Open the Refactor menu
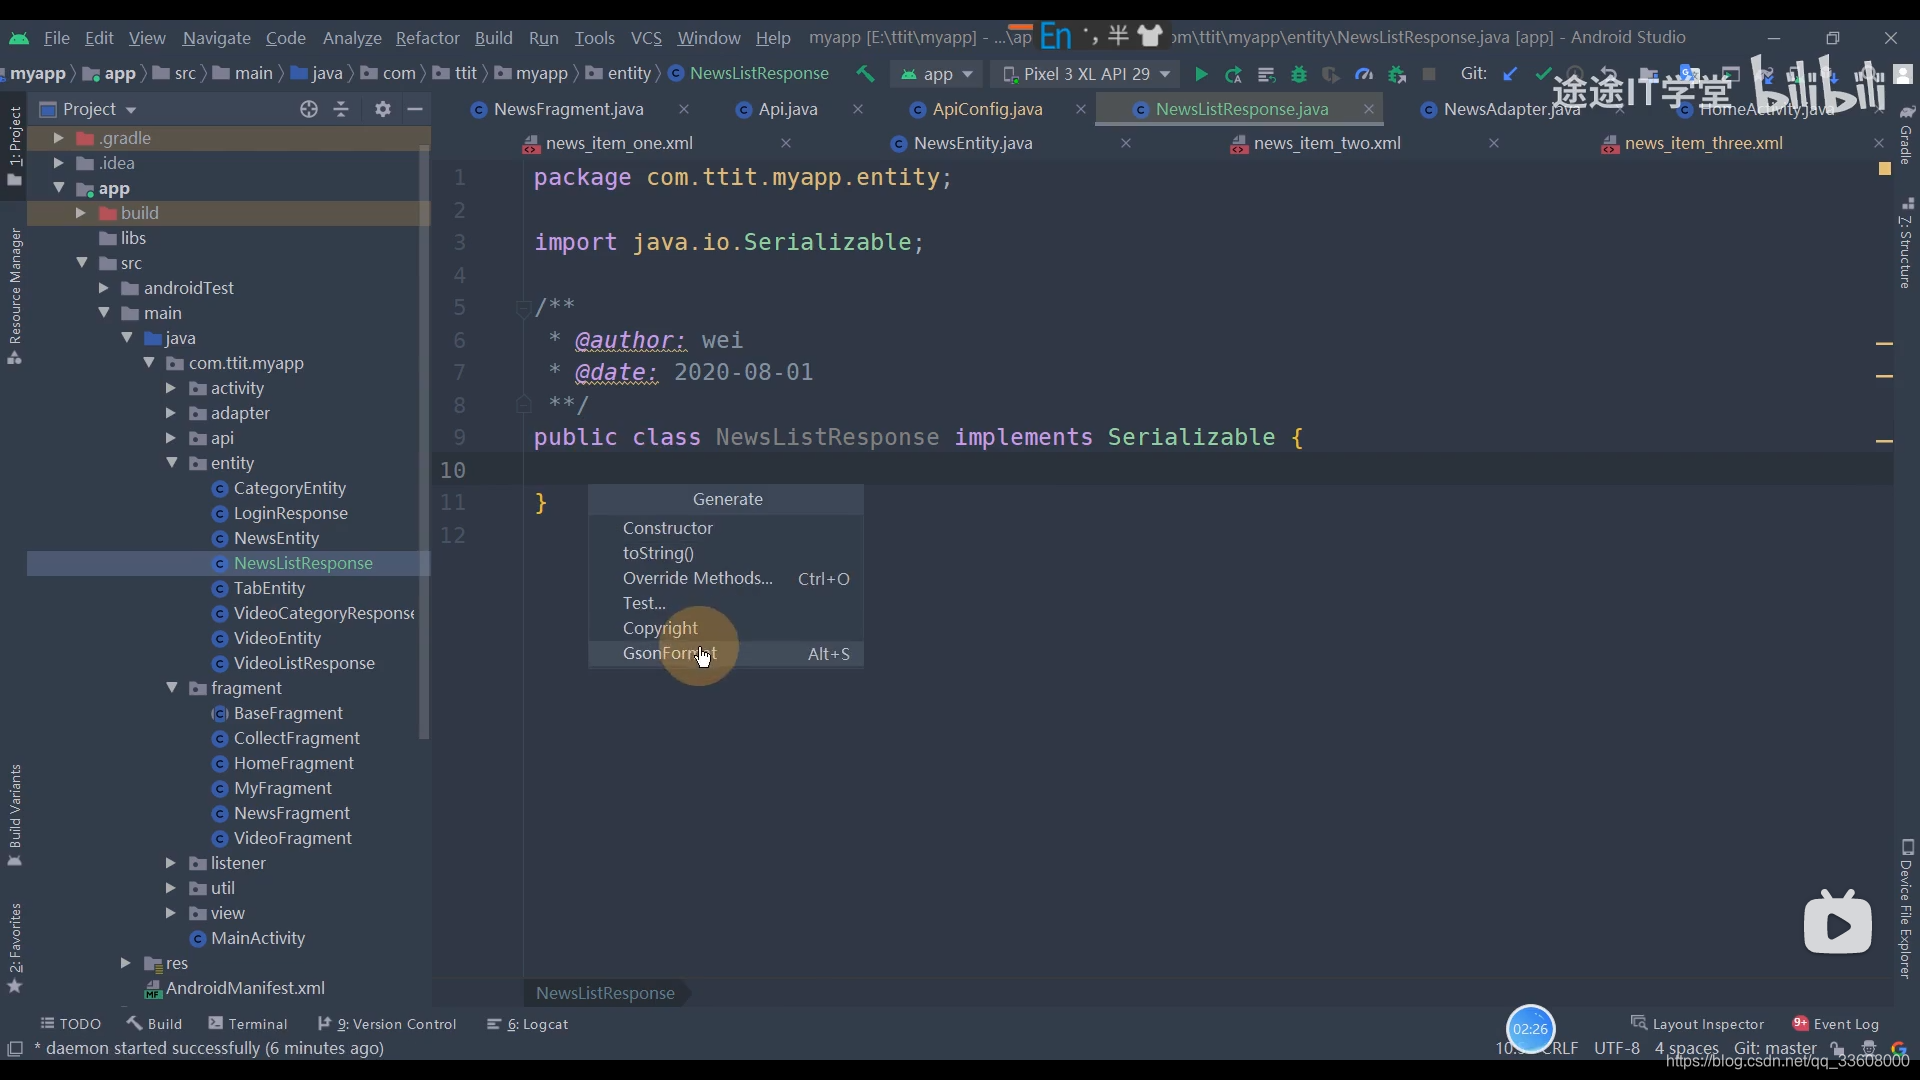Screen dimensions: 1920x1080 click(427, 38)
